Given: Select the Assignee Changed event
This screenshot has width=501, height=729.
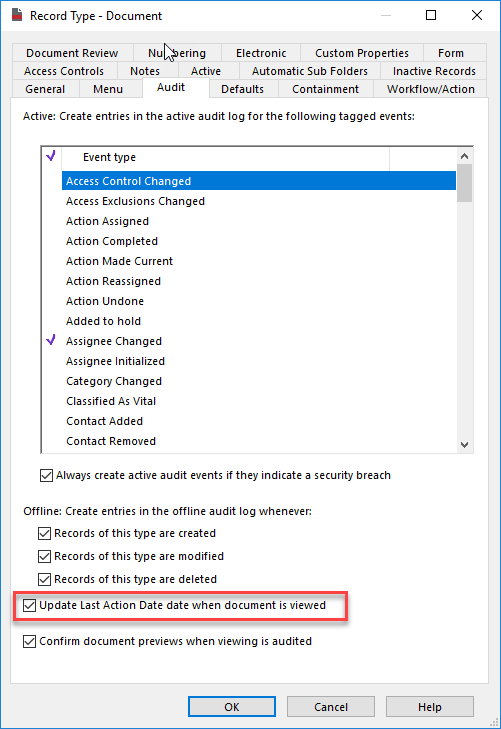Looking at the screenshot, I should (x=258, y=341).
